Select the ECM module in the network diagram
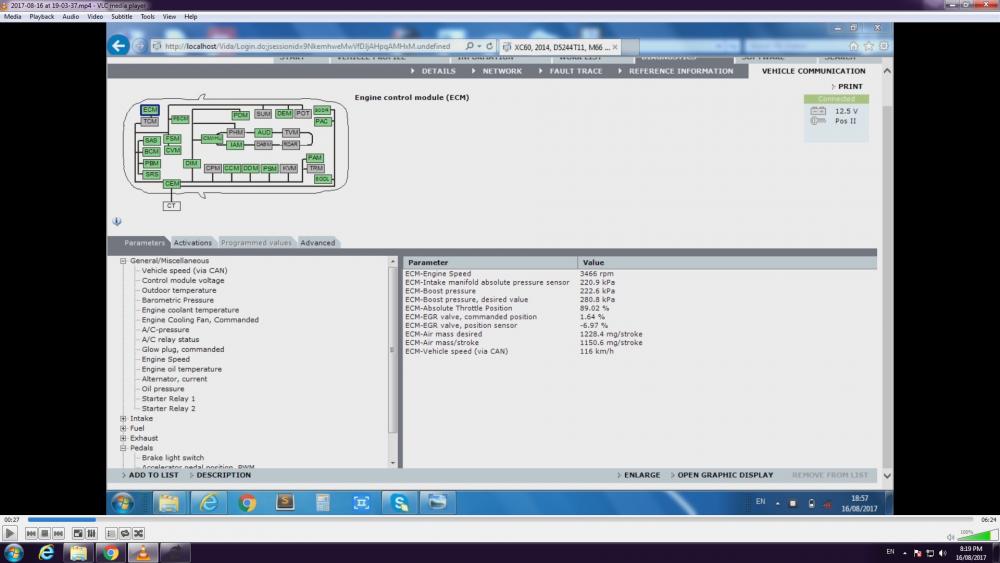The image size is (1000, 563). (150, 110)
